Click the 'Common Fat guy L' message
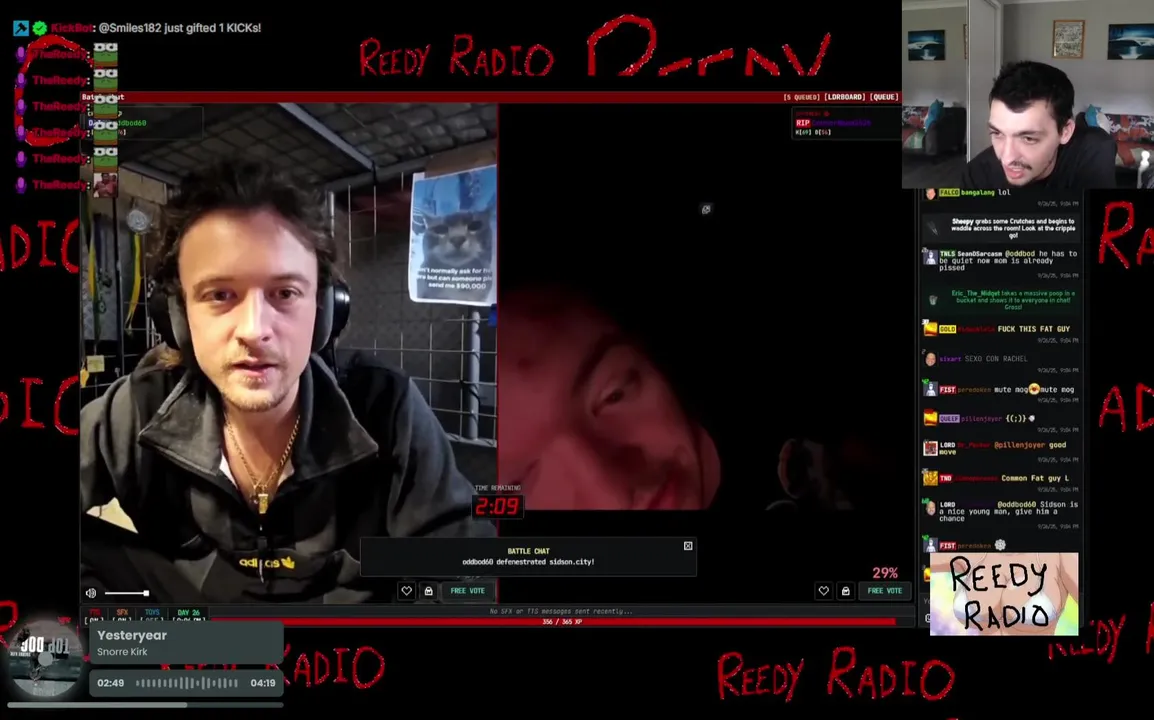This screenshot has width=1154, height=720. coord(1035,479)
